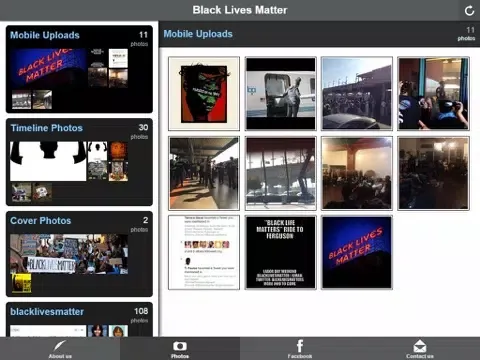Open the Timeline Photos album

pyautogui.click(x=79, y=162)
